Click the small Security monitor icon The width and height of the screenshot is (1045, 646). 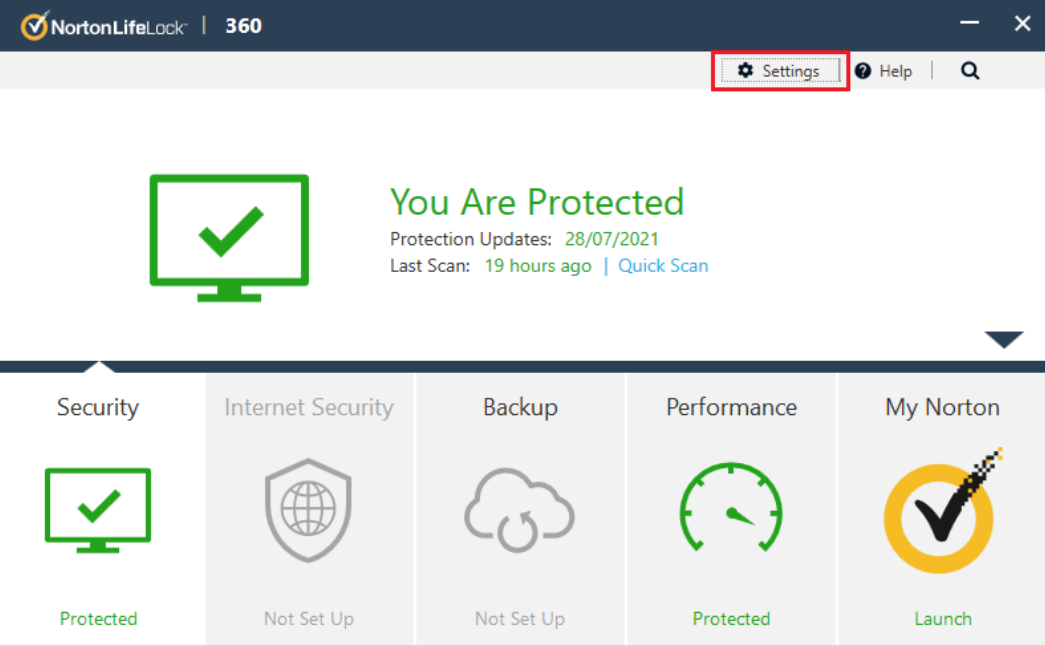[98, 509]
